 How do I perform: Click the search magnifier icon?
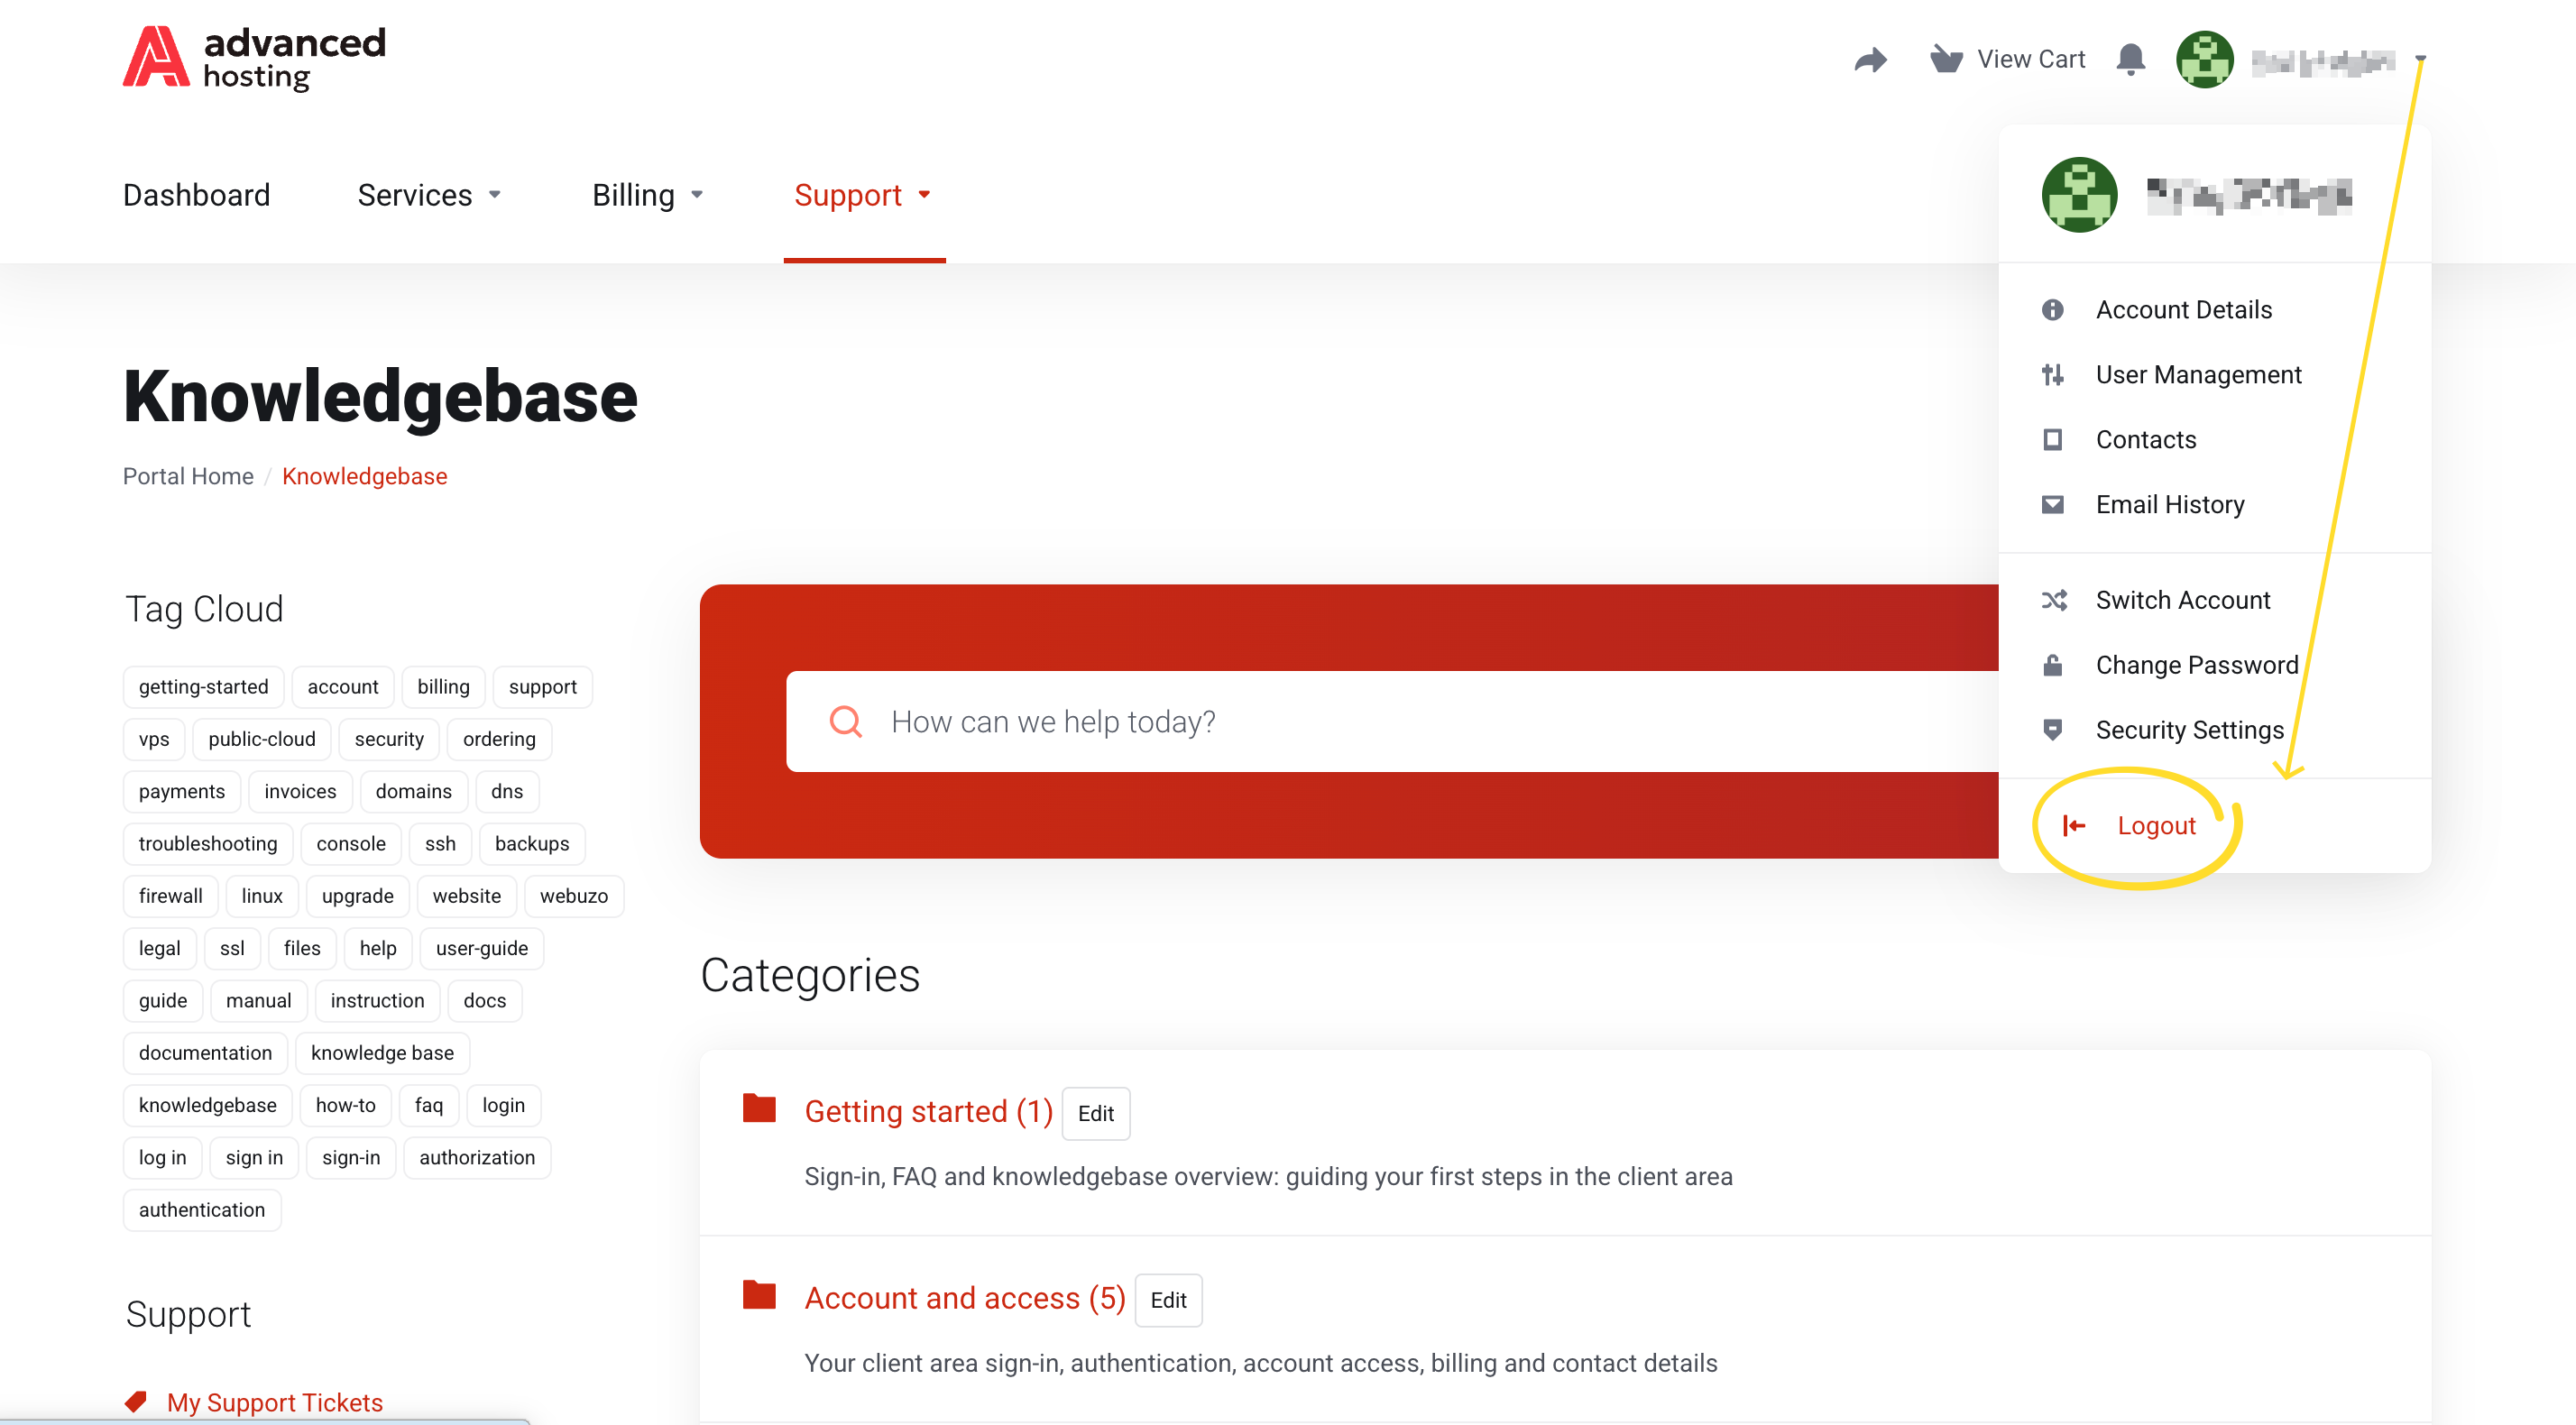click(846, 721)
